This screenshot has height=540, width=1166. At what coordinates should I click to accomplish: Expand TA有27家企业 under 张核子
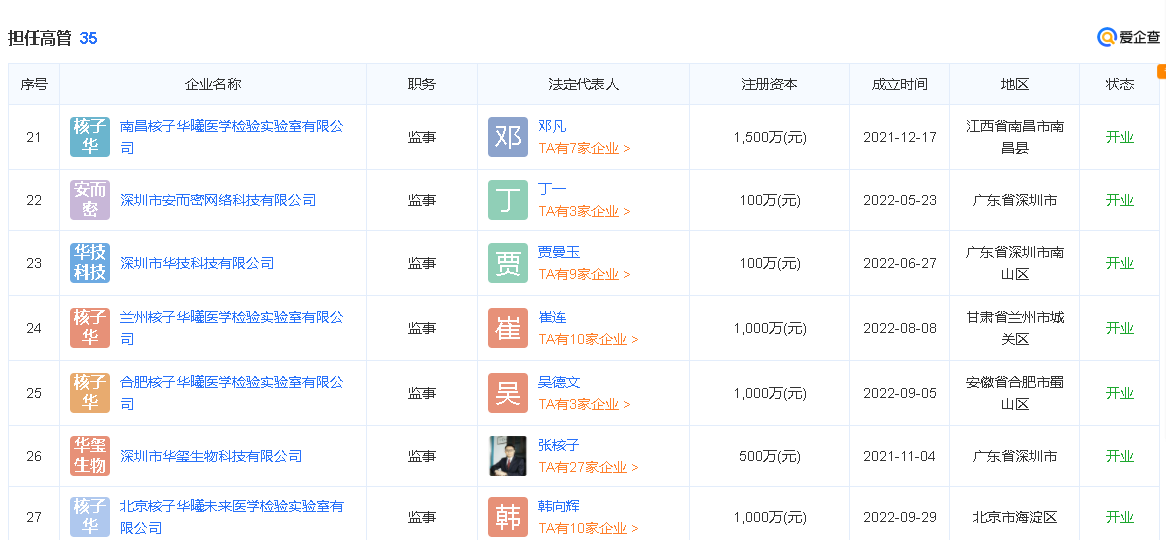588,467
